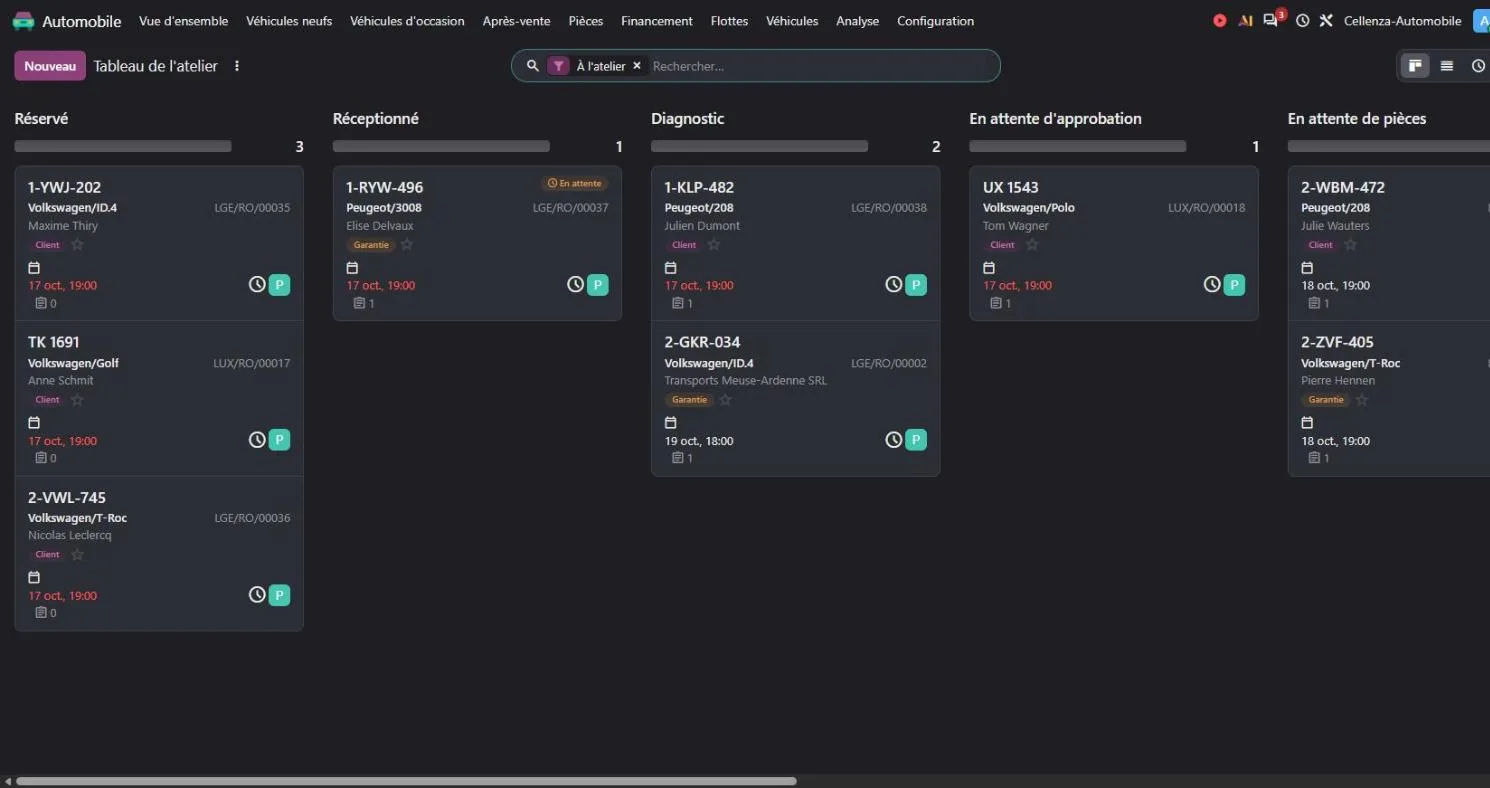Viewport: 1490px width, 788px height.
Task: Open the Pièces menu
Action: click(586, 21)
